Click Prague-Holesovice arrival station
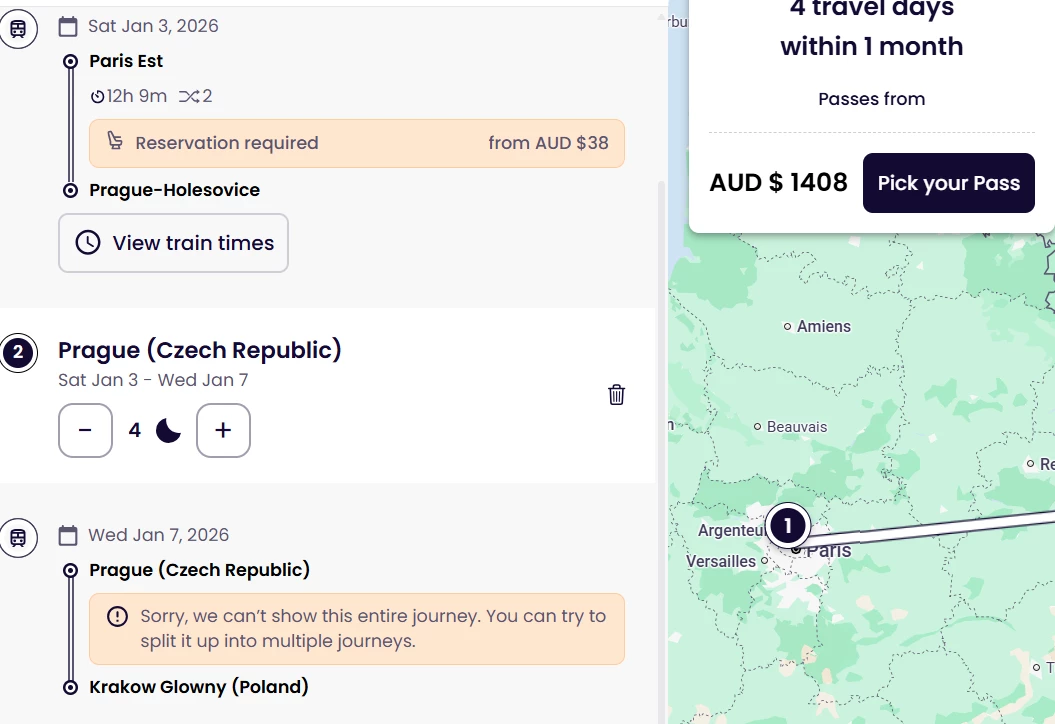This screenshot has width=1055, height=724. (x=174, y=190)
